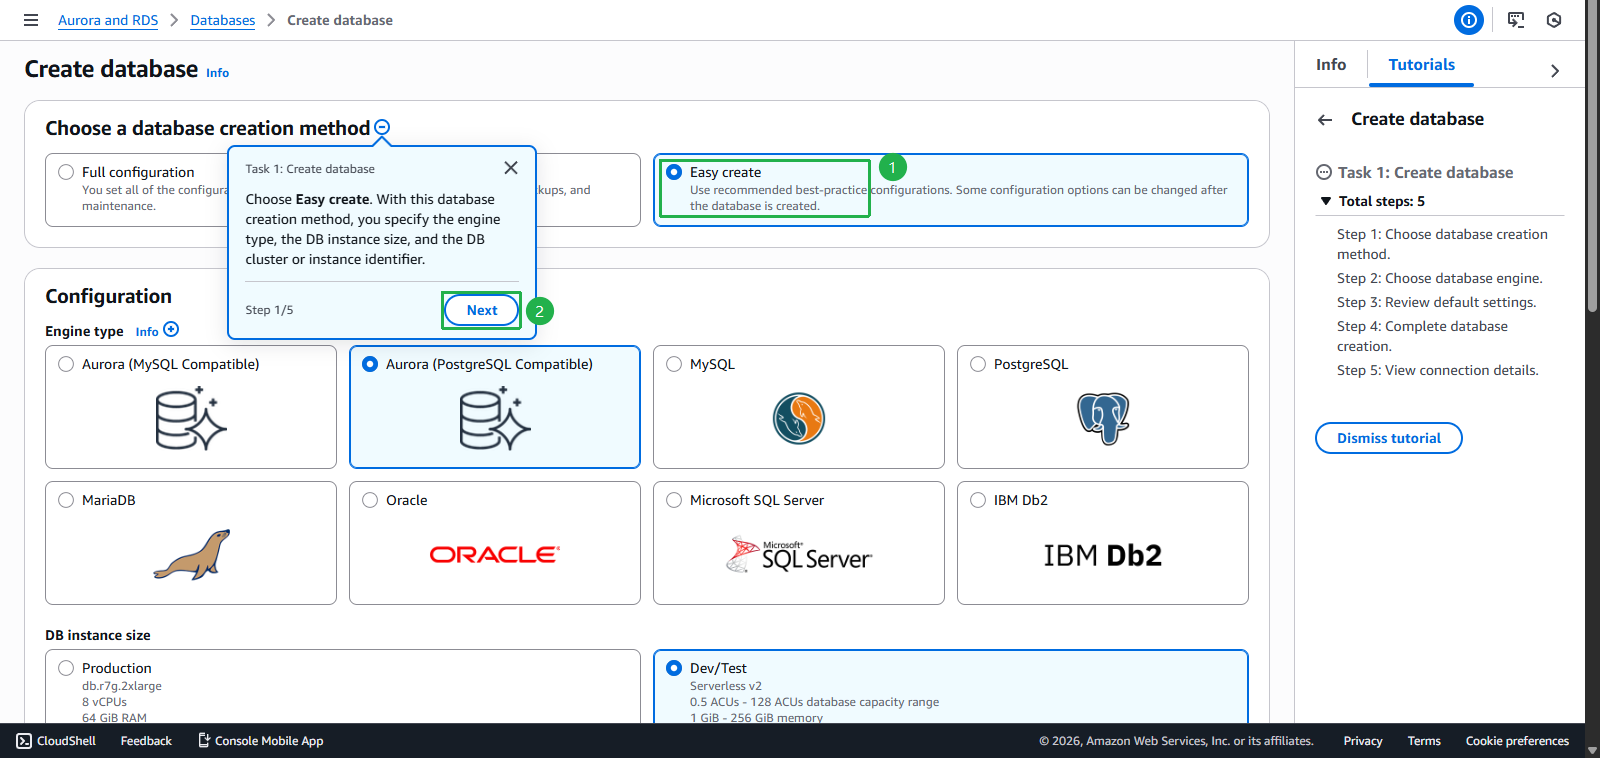
Task: Click the hexagon settings icon in the top bar
Action: (1553, 20)
